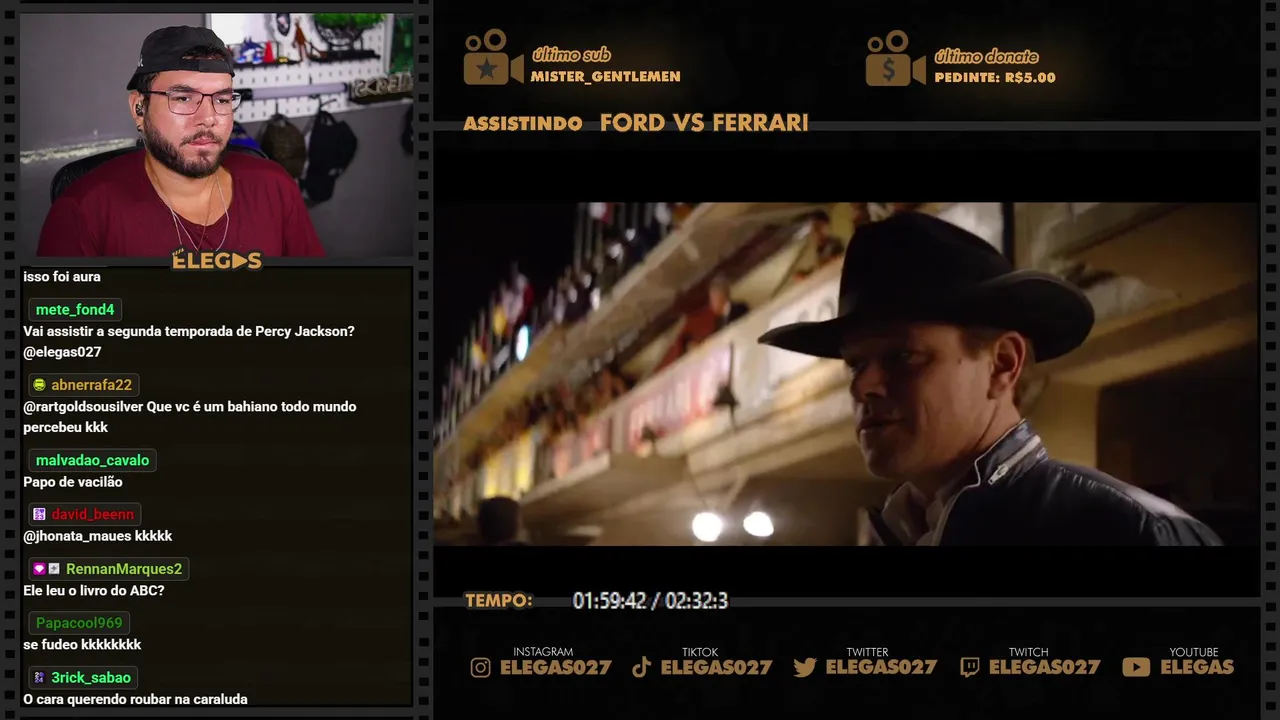Viewport: 1280px width, 720px height.
Task: Click the '@rartgoldsousilver' mention message
Action: [190, 417]
